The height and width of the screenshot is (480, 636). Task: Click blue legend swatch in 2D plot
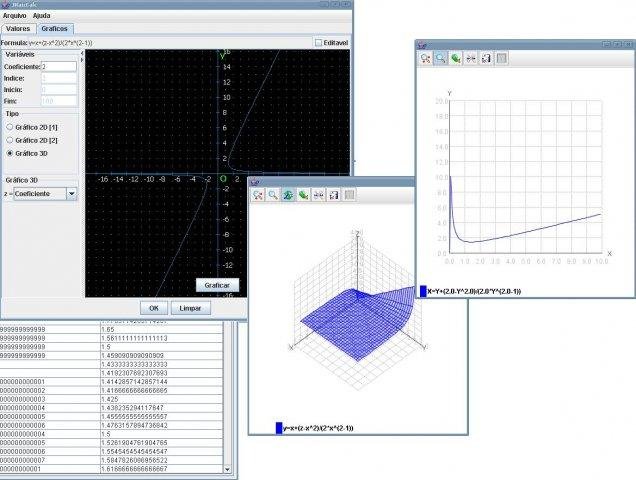point(423,291)
